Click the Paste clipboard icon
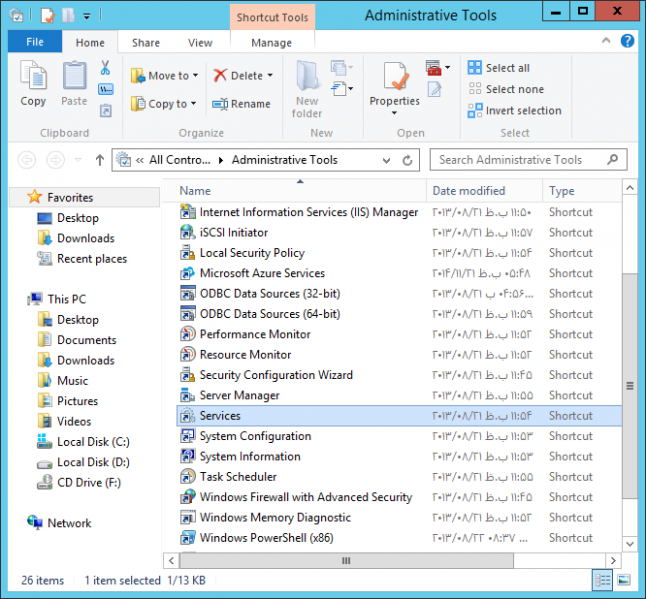646x599 pixels. tap(75, 75)
